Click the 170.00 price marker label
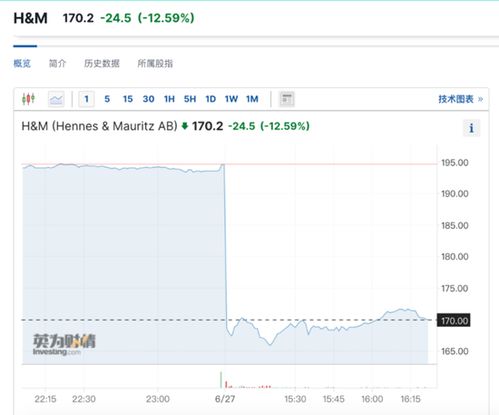499x415 pixels. [454, 320]
